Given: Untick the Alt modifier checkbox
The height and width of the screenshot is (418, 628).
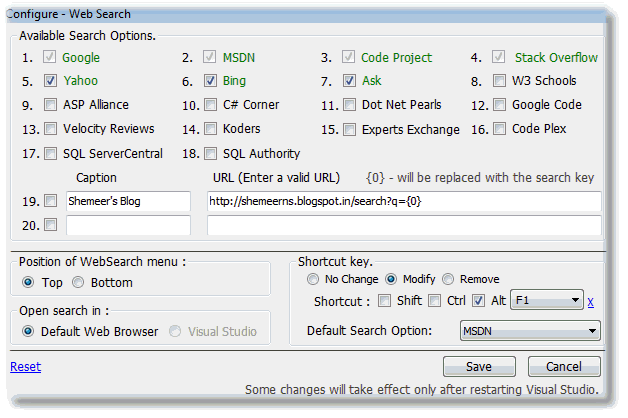Looking at the screenshot, I should click(478, 300).
